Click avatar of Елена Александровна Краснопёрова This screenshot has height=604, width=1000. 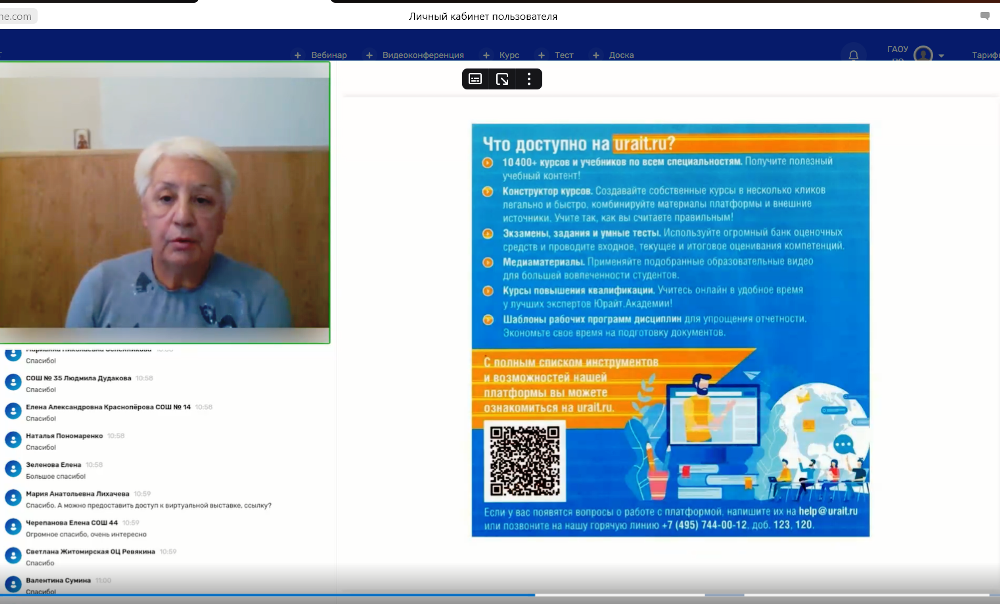(13, 411)
